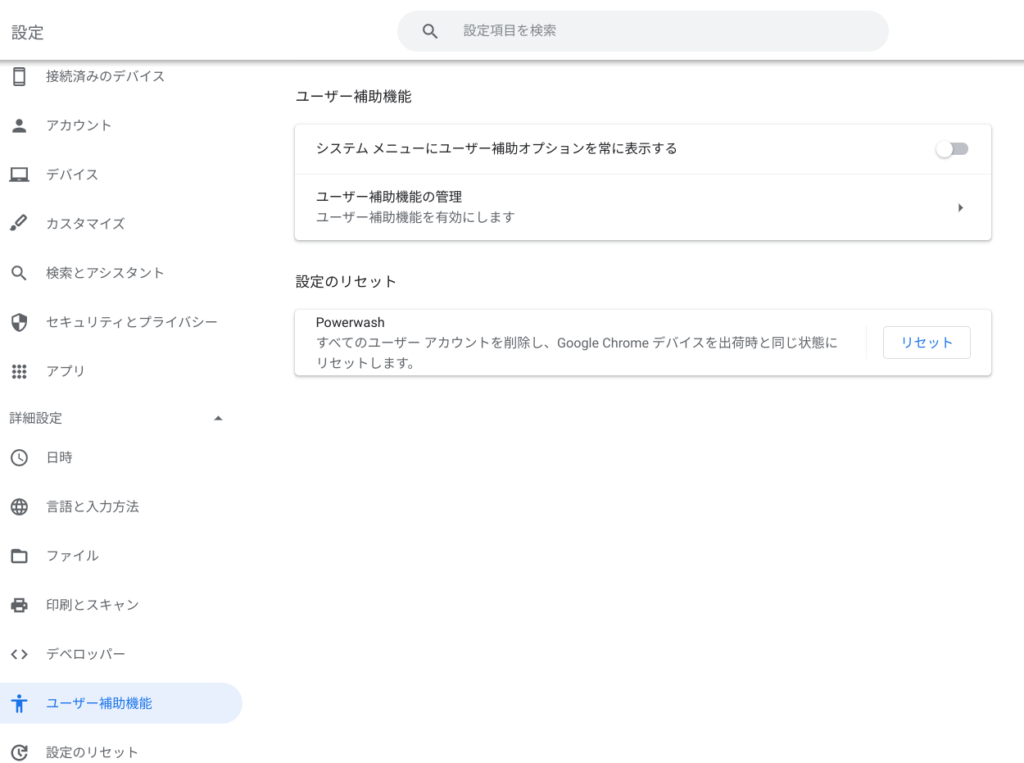The height and width of the screenshot is (763, 1024).
Task: Click the folder icon beside ファイル
Action: 19,556
